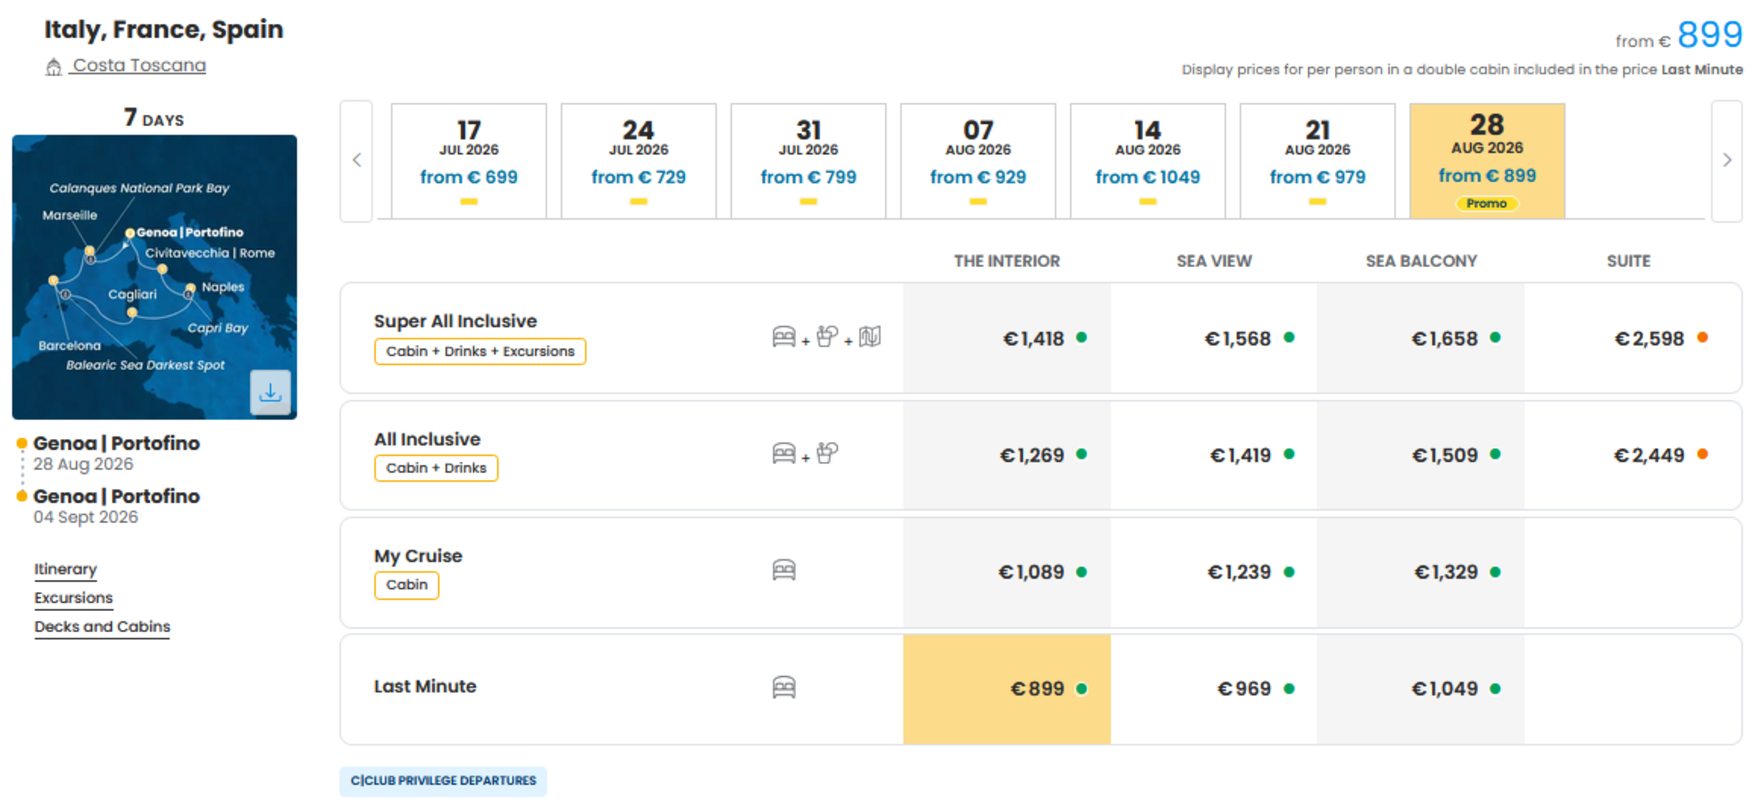Open the Itinerary link

(x=66, y=569)
